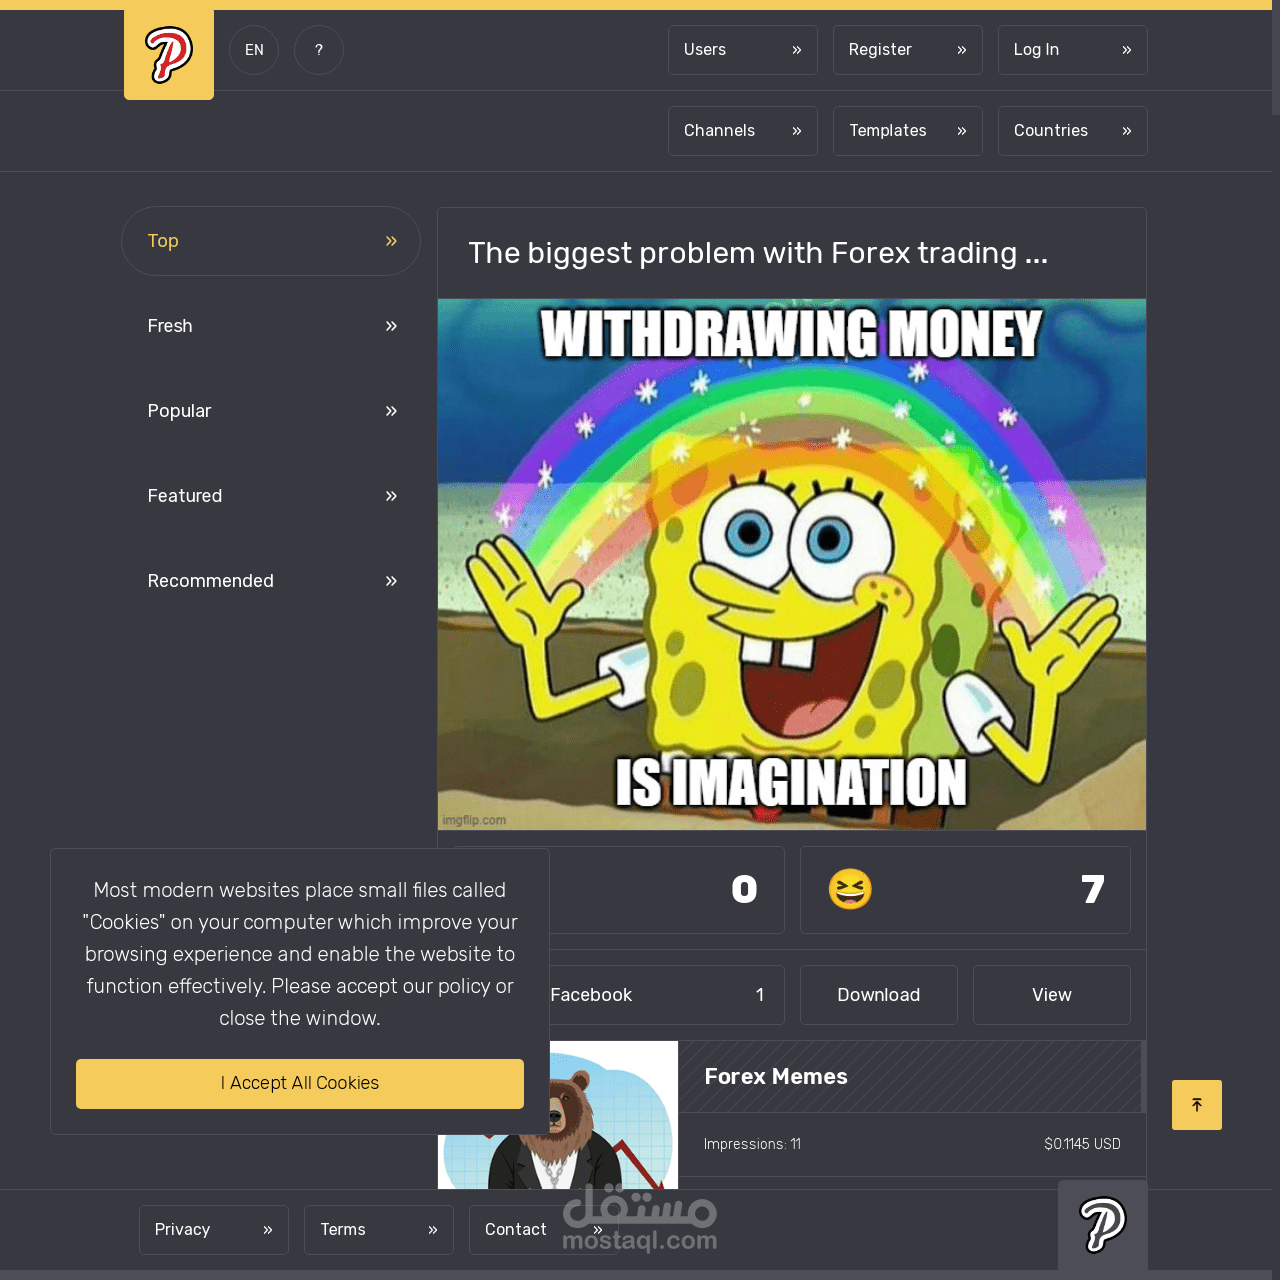
Task: Browse the Channels section
Action: pyautogui.click(x=743, y=131)
